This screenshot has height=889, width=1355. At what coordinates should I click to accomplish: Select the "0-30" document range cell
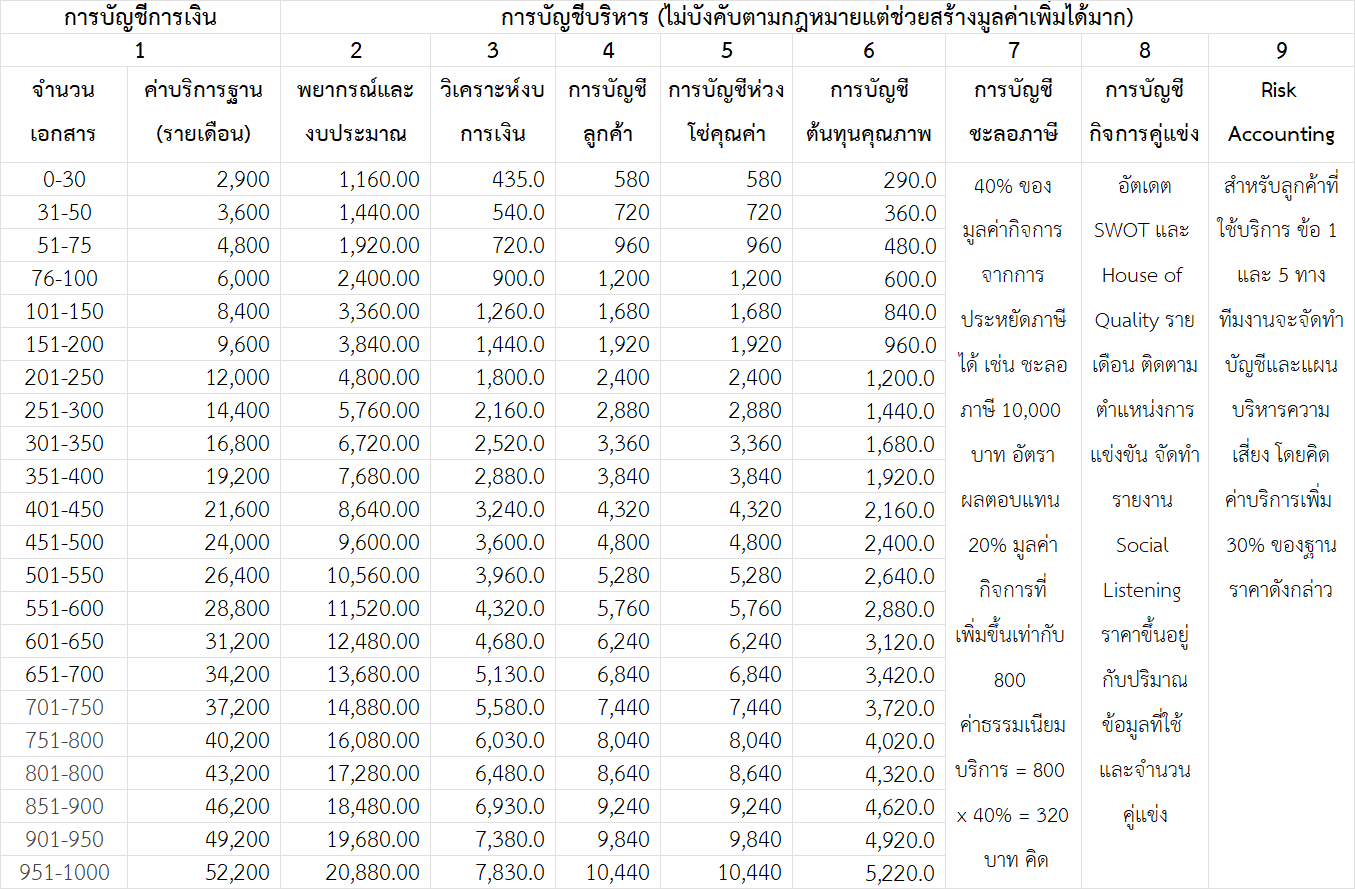[x=64, y=180]
